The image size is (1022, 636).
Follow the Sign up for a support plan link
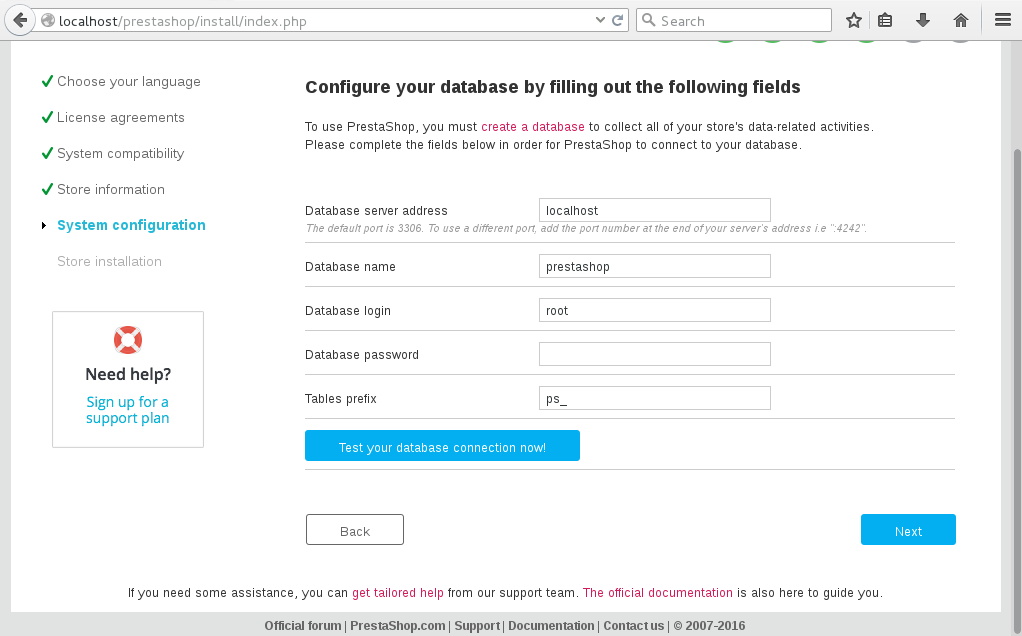tap(128, 410)
